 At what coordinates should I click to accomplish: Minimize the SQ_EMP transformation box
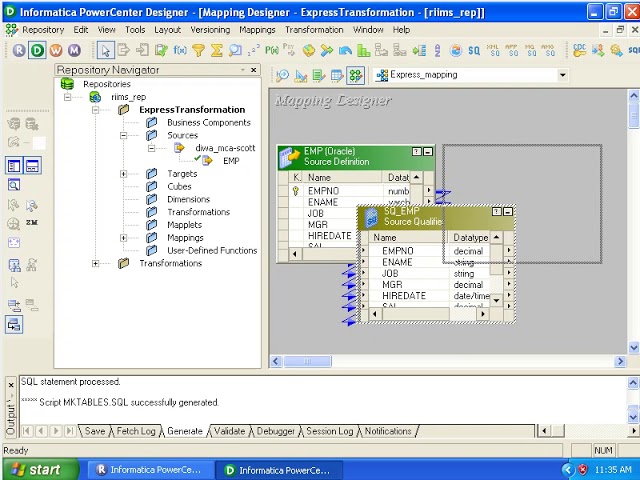508,211
